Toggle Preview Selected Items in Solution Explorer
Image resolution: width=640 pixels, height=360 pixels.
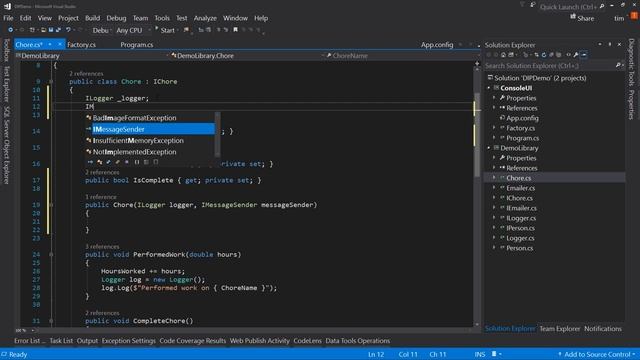584,55
